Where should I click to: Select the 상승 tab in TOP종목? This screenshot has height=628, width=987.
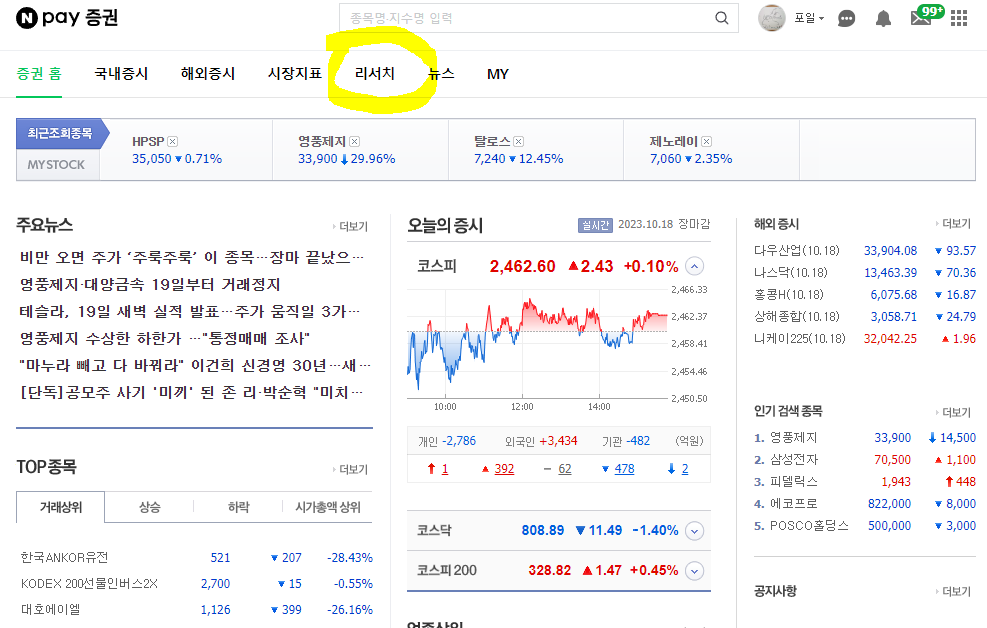click(x=150, y=507)
